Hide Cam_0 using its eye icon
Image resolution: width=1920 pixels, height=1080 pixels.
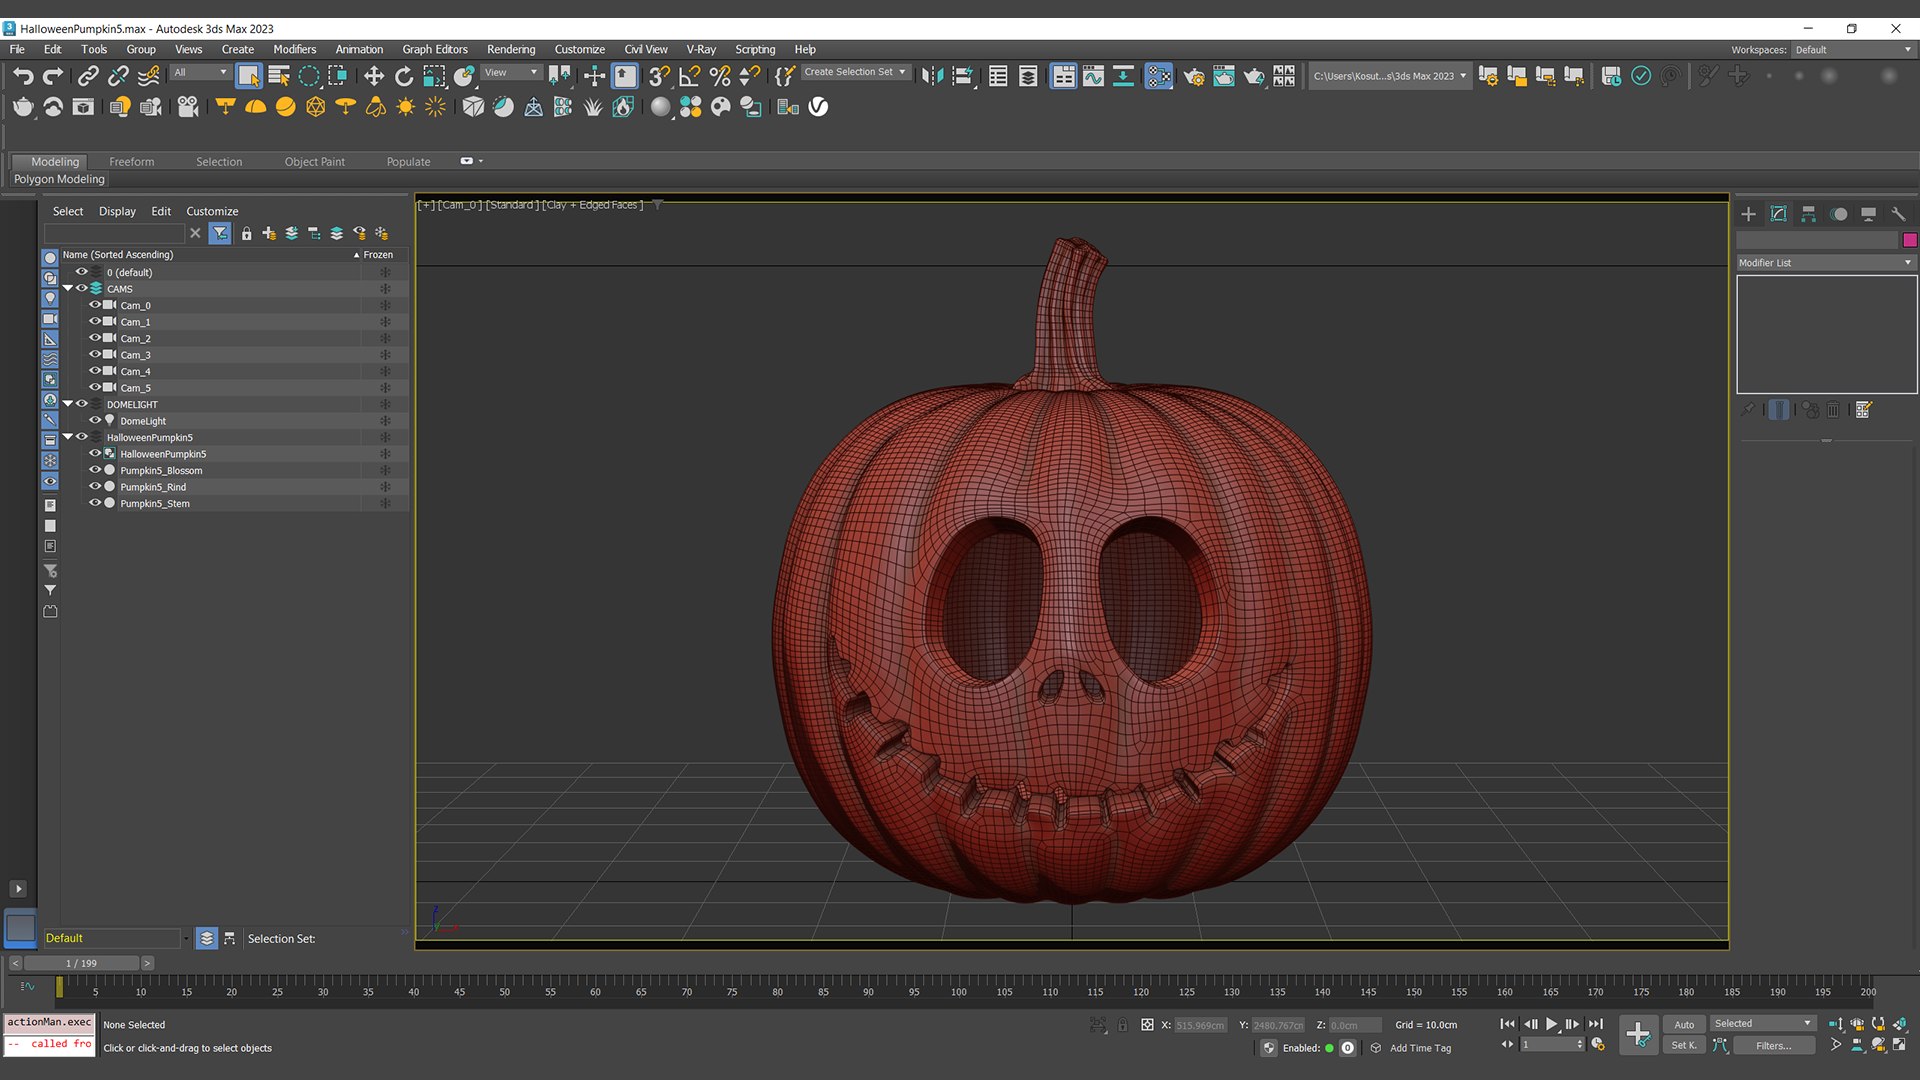[95, 305]
